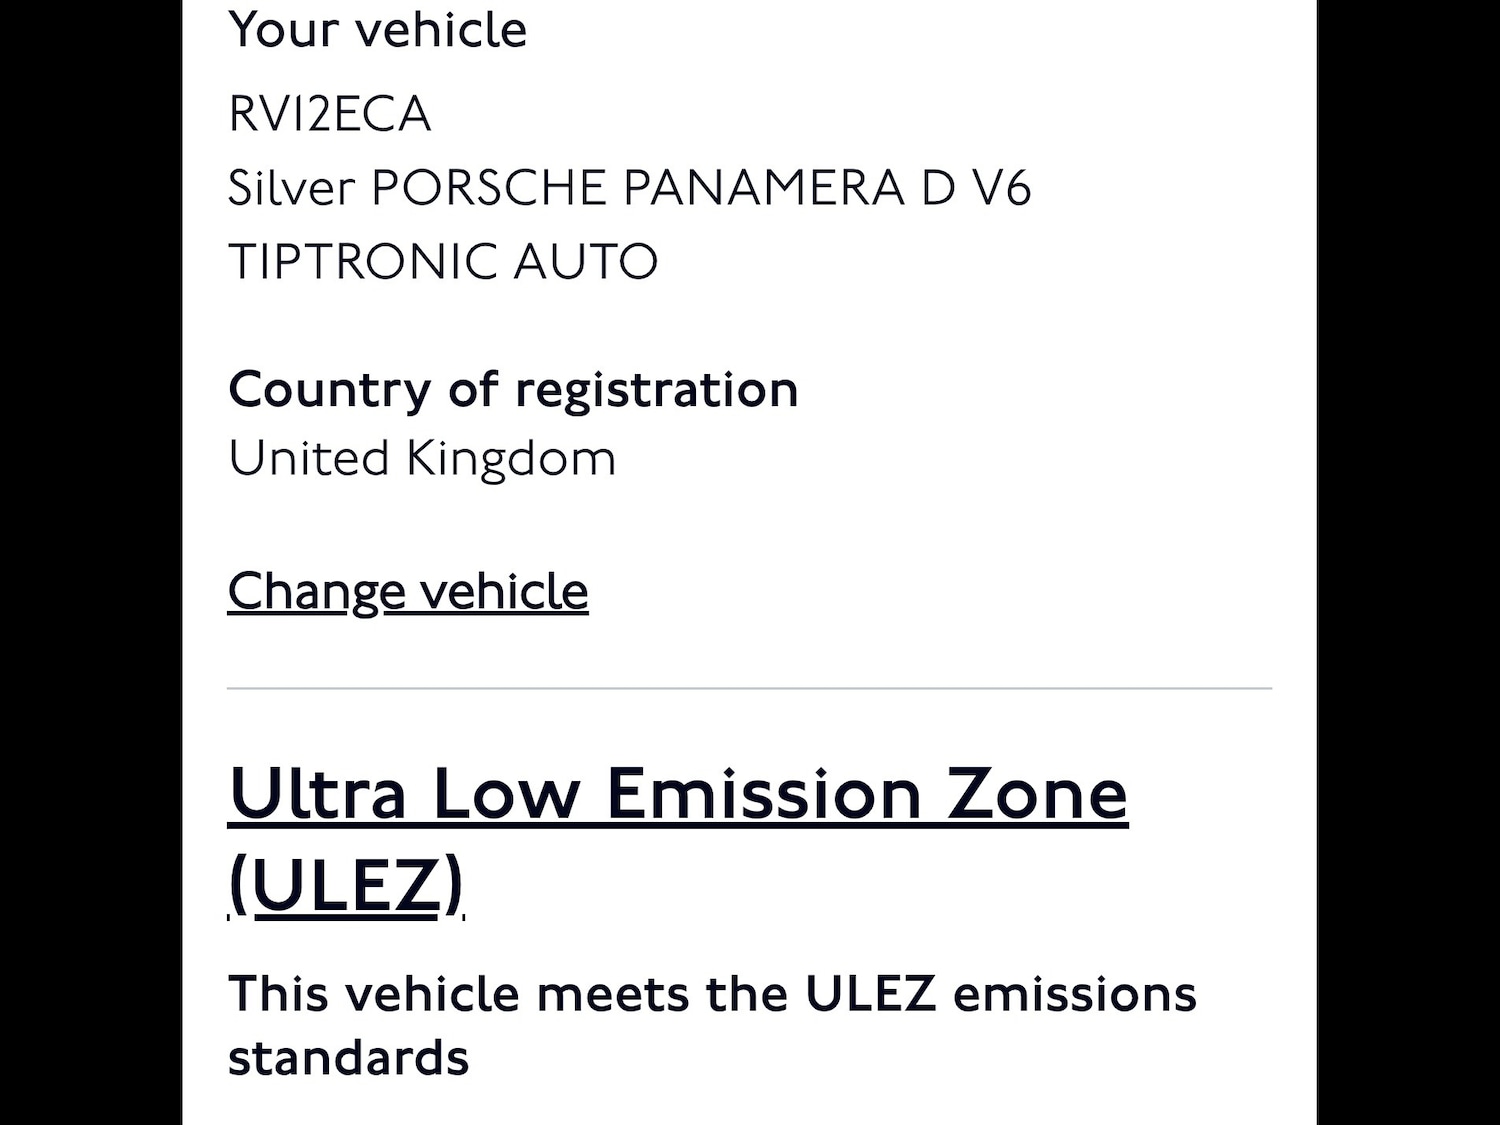Click the word 'emissions' in the status message
The height and width of the screenshot is (1125, 1500).
pyautogui.click(x=1074, y=994)
